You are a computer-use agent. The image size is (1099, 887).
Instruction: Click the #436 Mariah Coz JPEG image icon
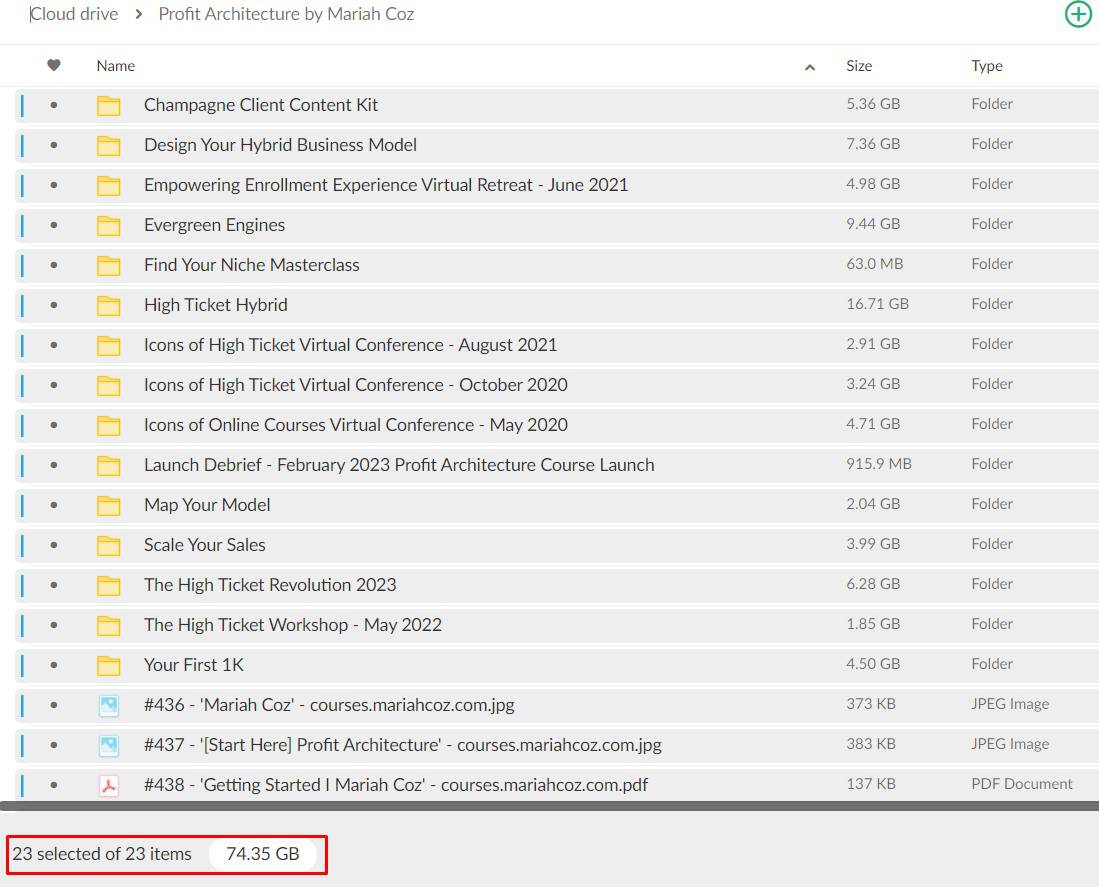108,706
